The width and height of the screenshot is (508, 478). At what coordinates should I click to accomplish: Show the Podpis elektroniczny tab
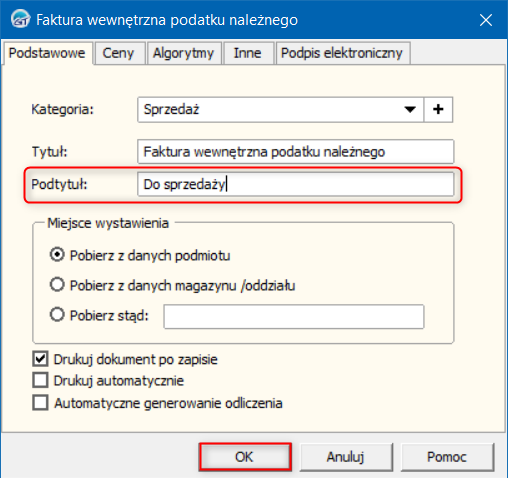point(342,53)
